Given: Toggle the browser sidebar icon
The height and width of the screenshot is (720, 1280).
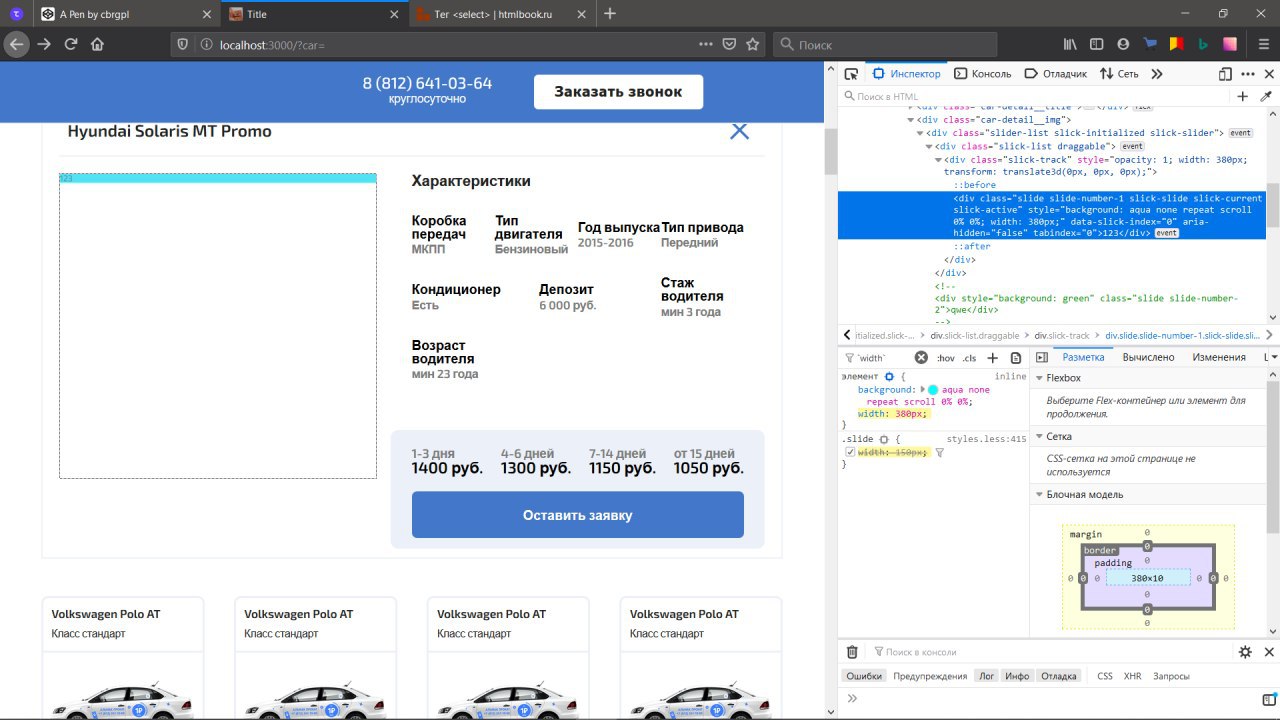Looking at the screenshot, I should [x=1097, y=44].
